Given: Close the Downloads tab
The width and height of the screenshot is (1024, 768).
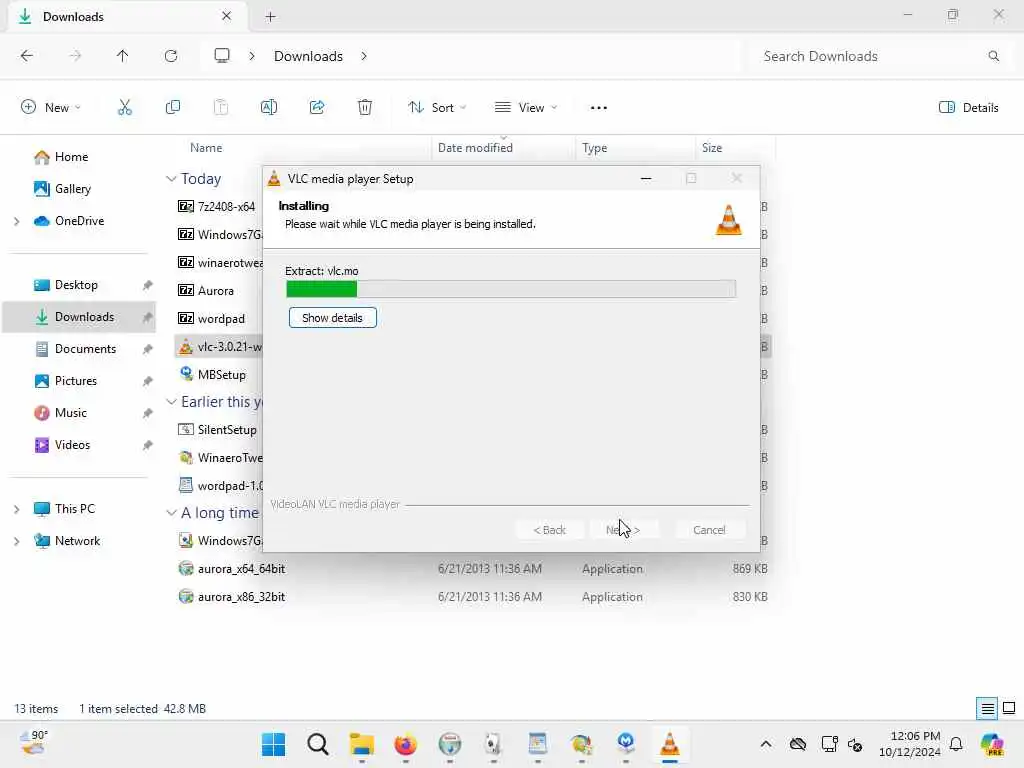Looking at the screenshot, I should point(226,16).
